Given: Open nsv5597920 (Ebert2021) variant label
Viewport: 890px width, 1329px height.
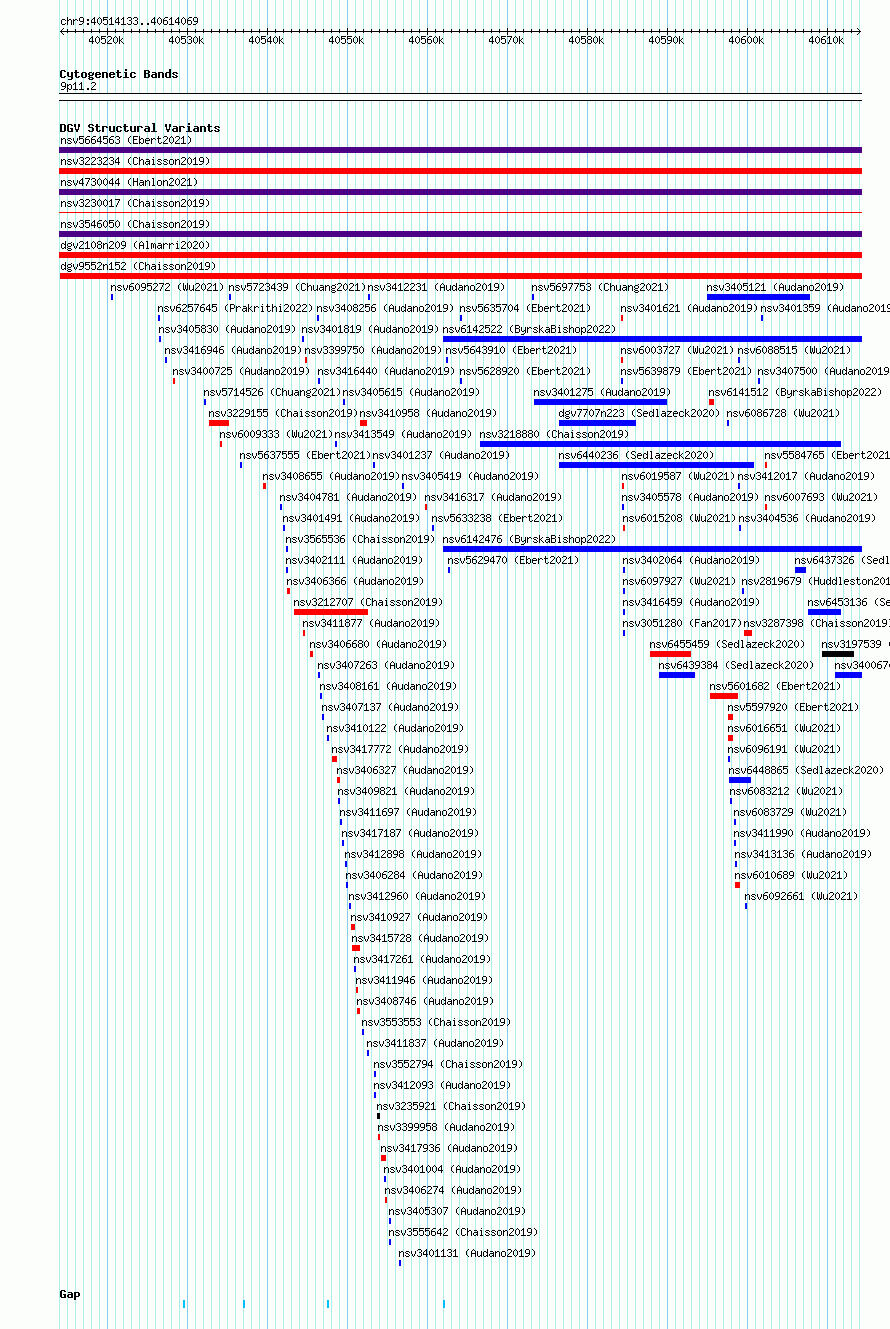Looking at the screenshot, I should tap(793, 708).
